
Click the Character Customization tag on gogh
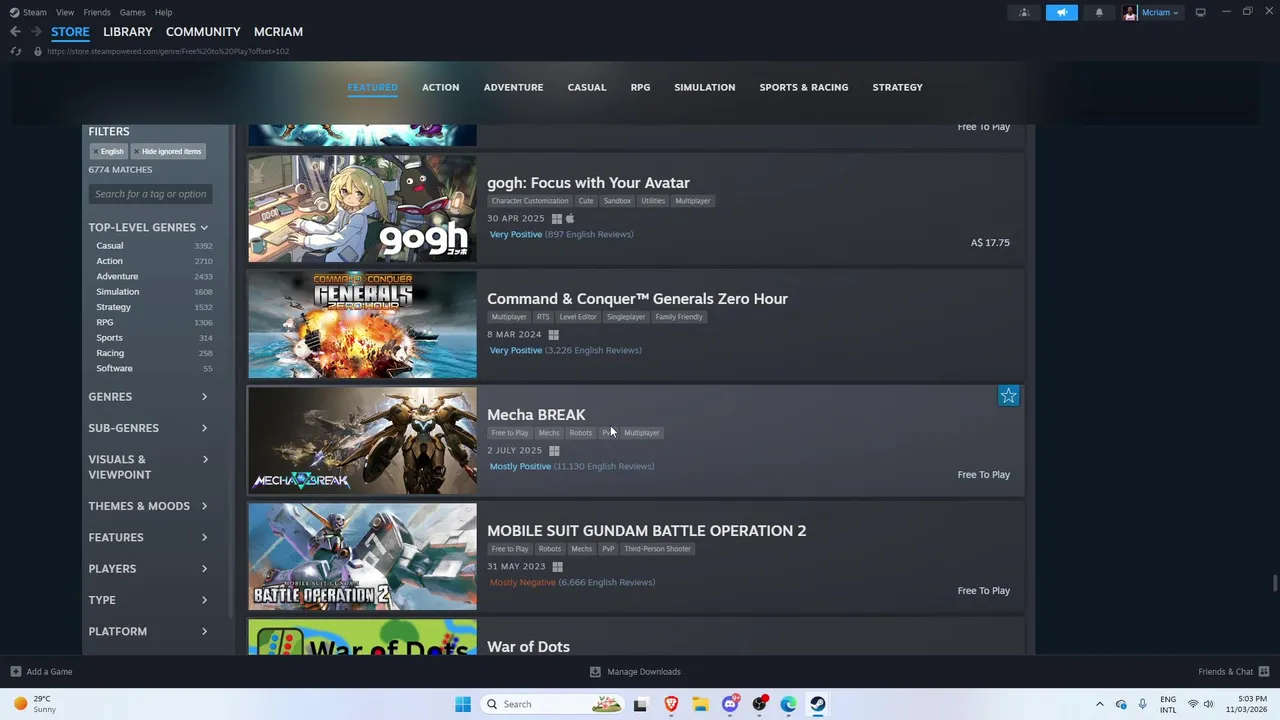(x=530, y=201)
